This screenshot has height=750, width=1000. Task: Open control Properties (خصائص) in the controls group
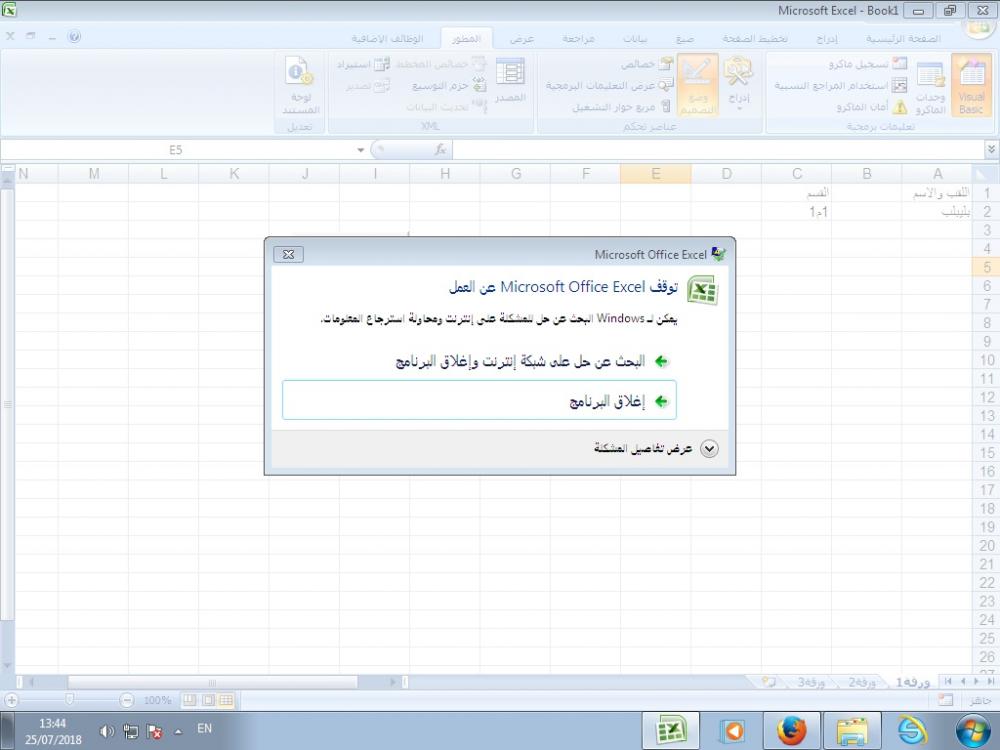point(647,64)
